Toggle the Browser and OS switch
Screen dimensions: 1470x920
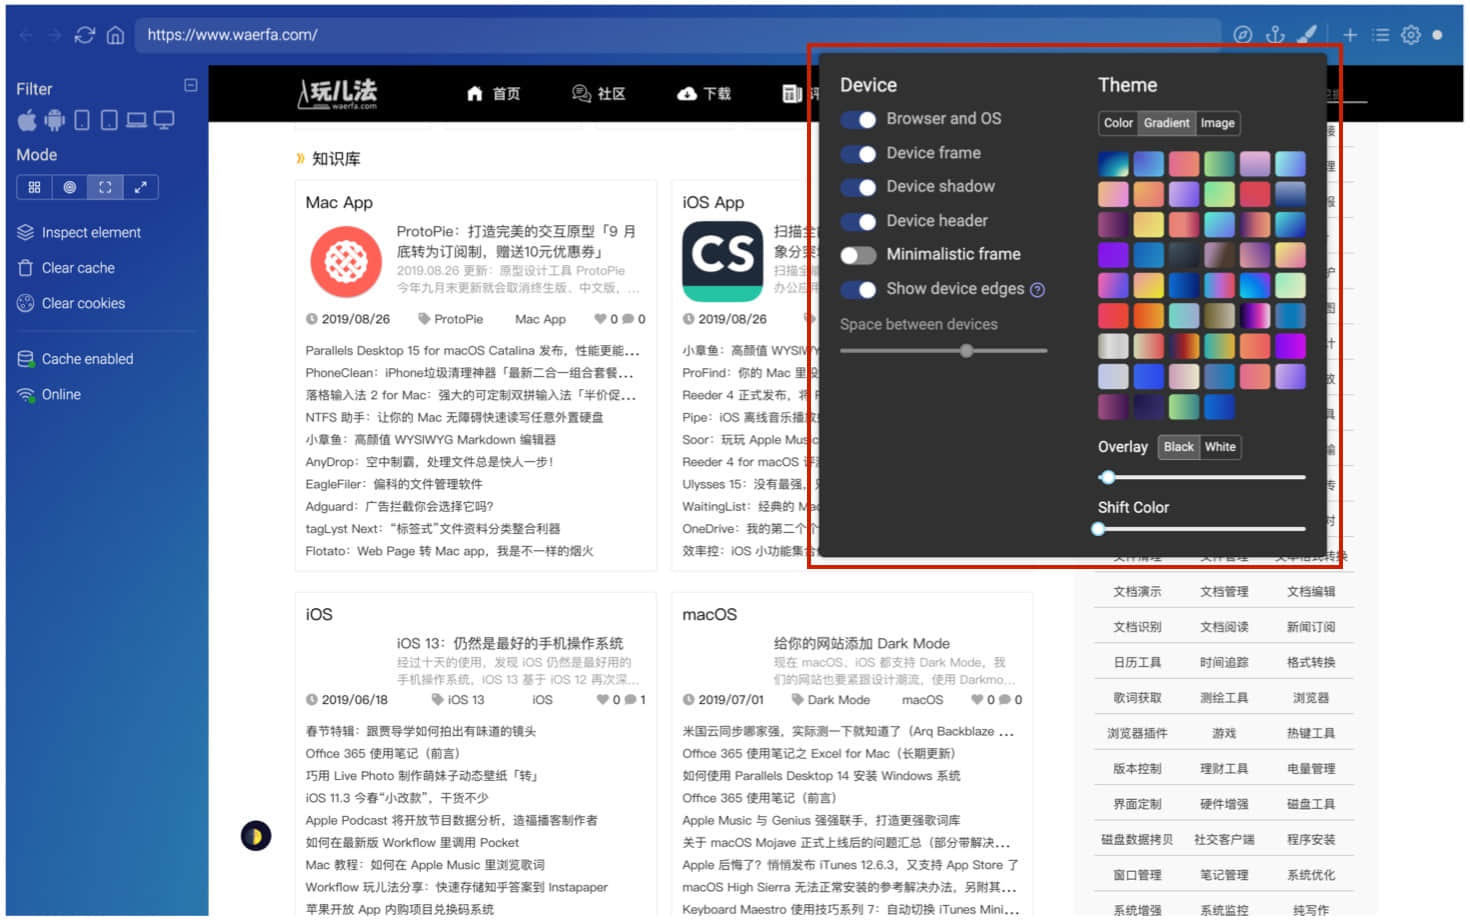coord(858,120)
